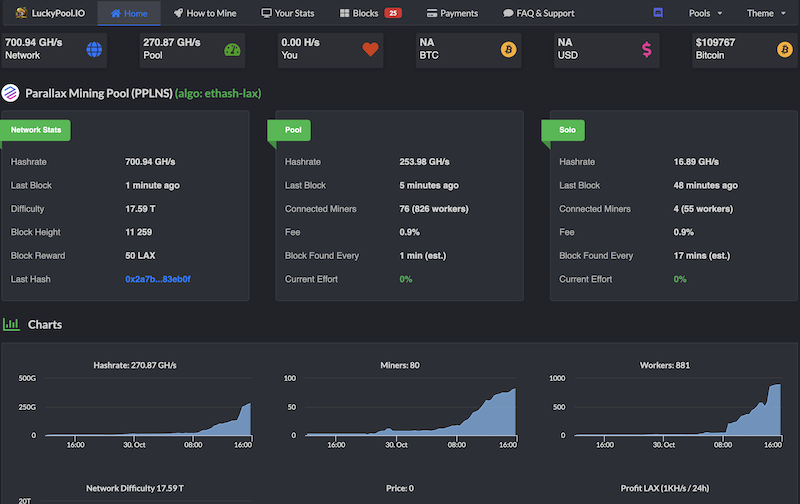This screenshot has width=800, height=504.
Task: Click the green speedometer Pool icon
Action: tap(232, 49)
